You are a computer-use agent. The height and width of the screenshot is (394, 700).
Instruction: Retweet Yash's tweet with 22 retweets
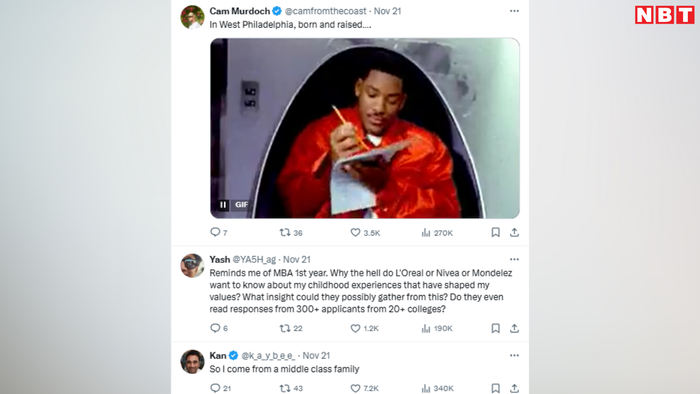click(x=285, y=328)
